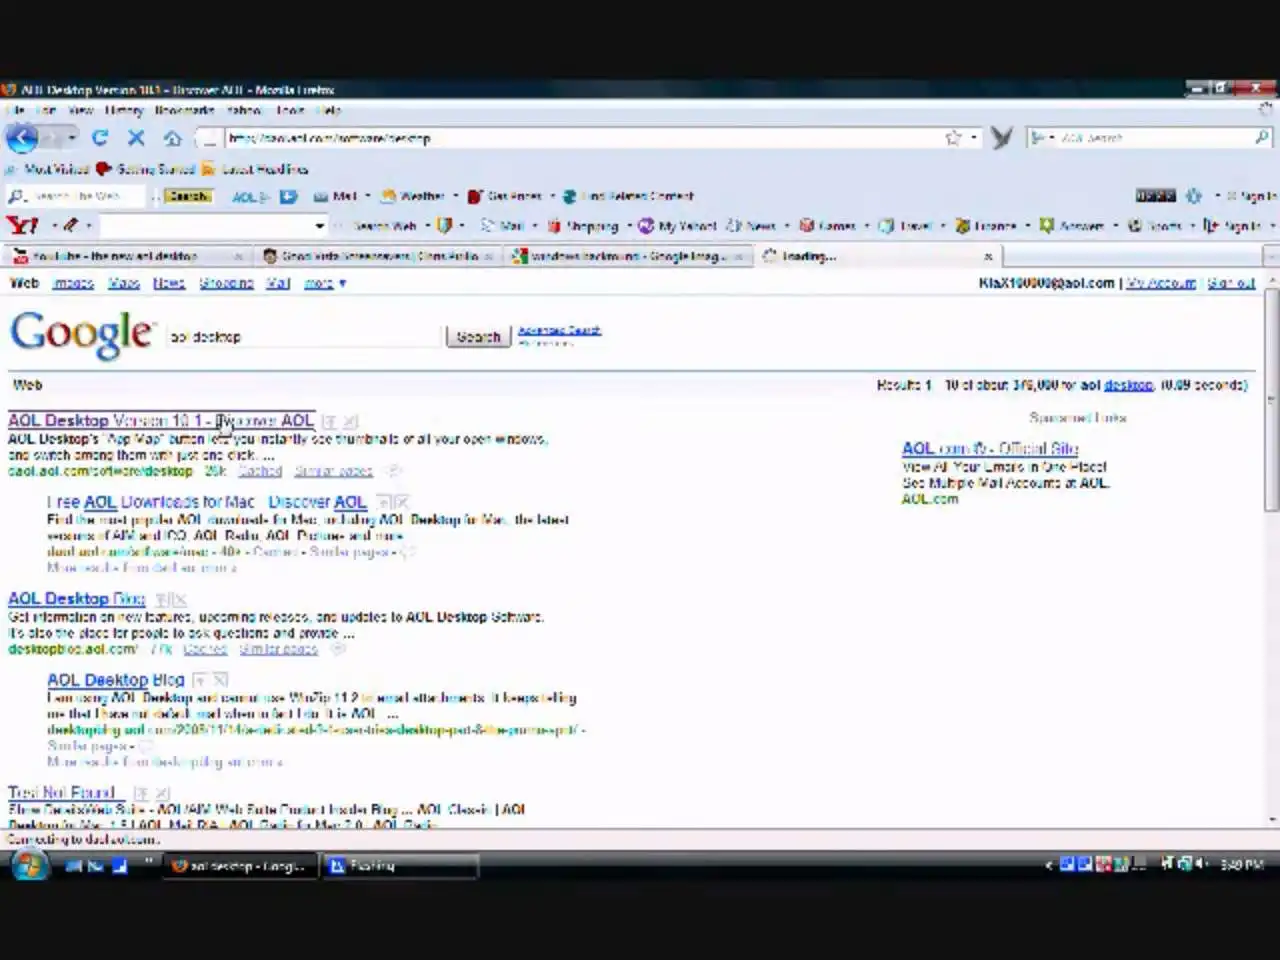Expand Google 'more' dropdown
The image size is (1280, 960).
[x=325, y=284]
